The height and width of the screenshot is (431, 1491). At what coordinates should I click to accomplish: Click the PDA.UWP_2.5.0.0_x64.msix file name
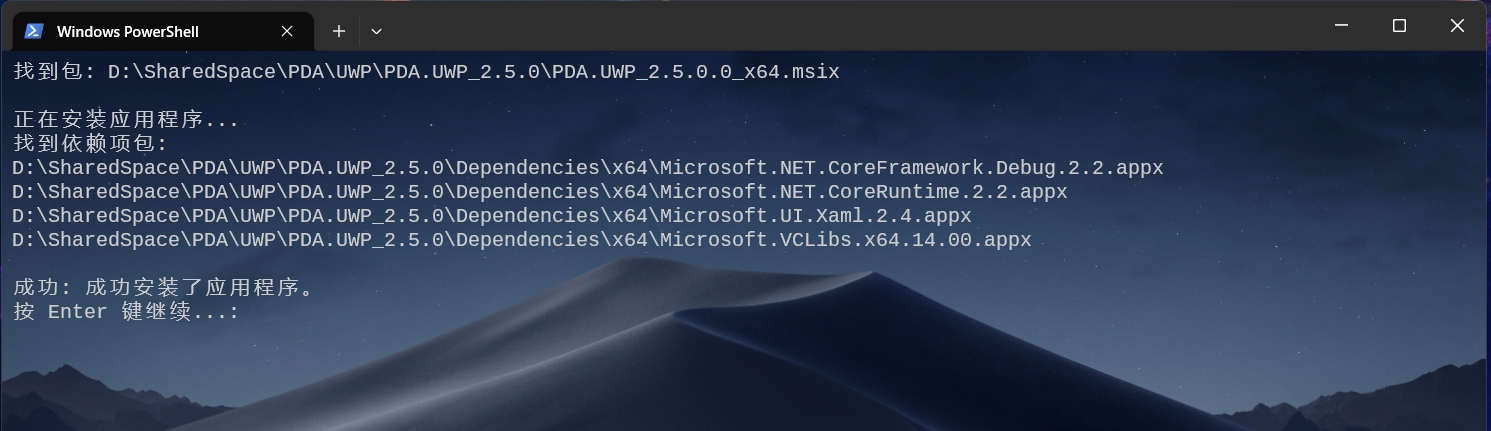point(696,72)
